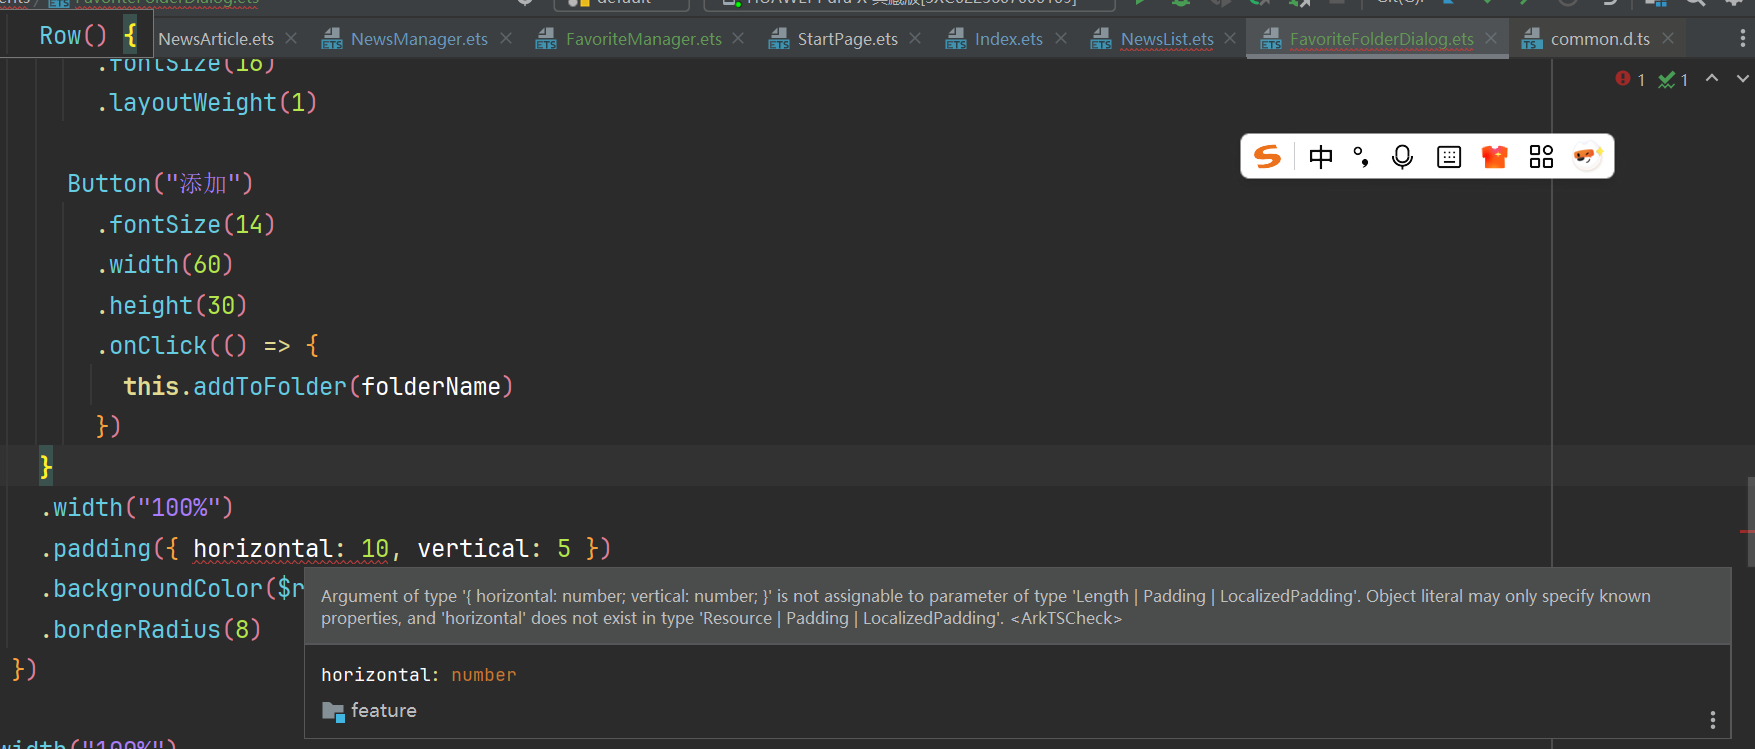
Task: Click the red error indicator icon
Action: [1623, 79]
